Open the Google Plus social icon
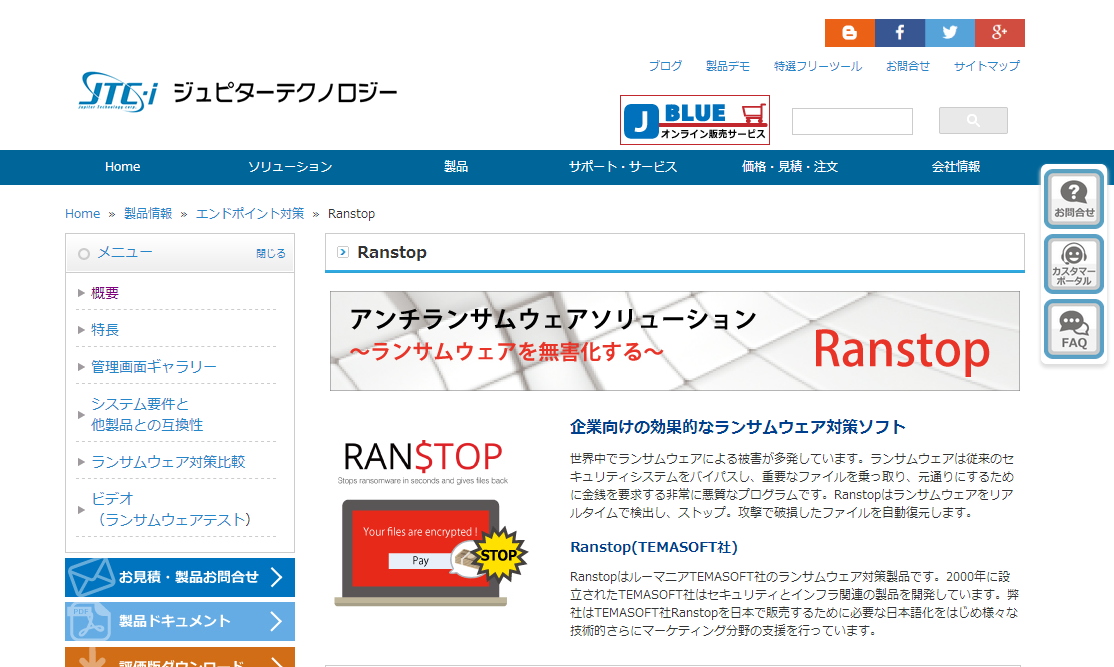 [1000, 33]
